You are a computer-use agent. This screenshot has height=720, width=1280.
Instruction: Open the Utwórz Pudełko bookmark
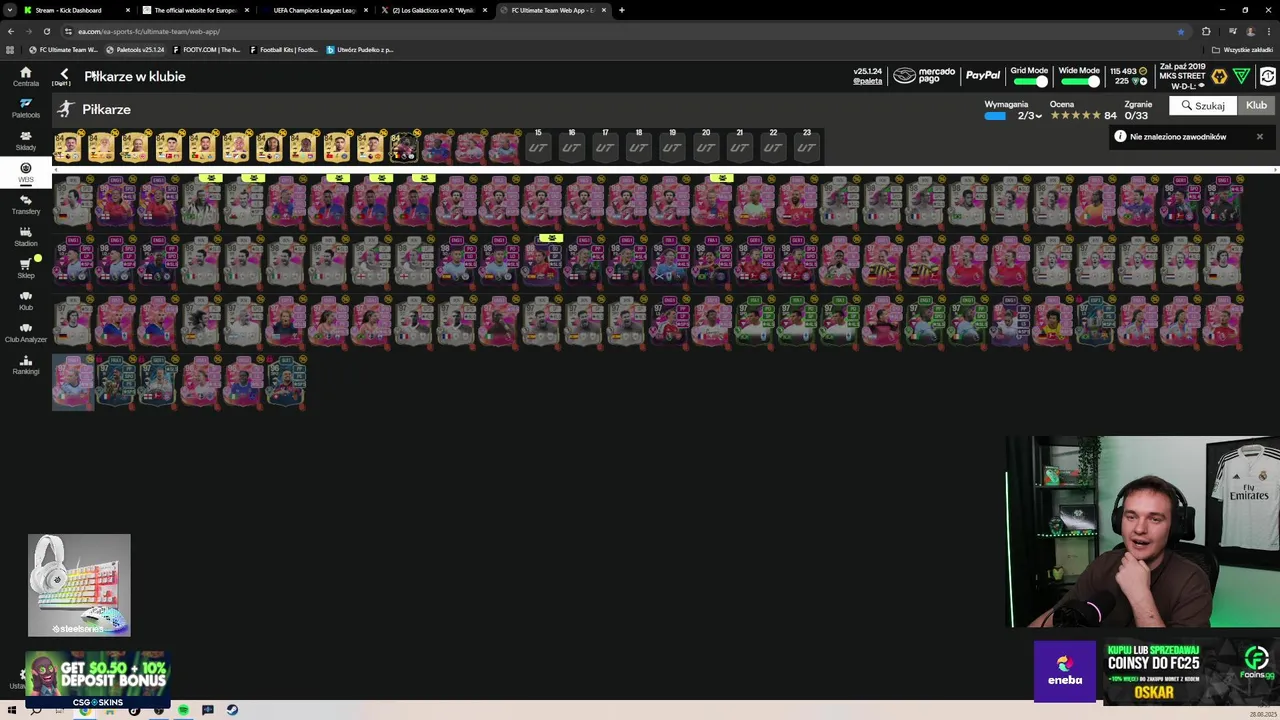(x=360, y=49)
